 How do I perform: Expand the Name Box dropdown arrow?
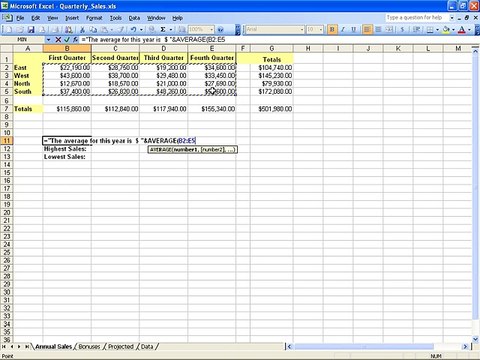(x=49, y=40)
